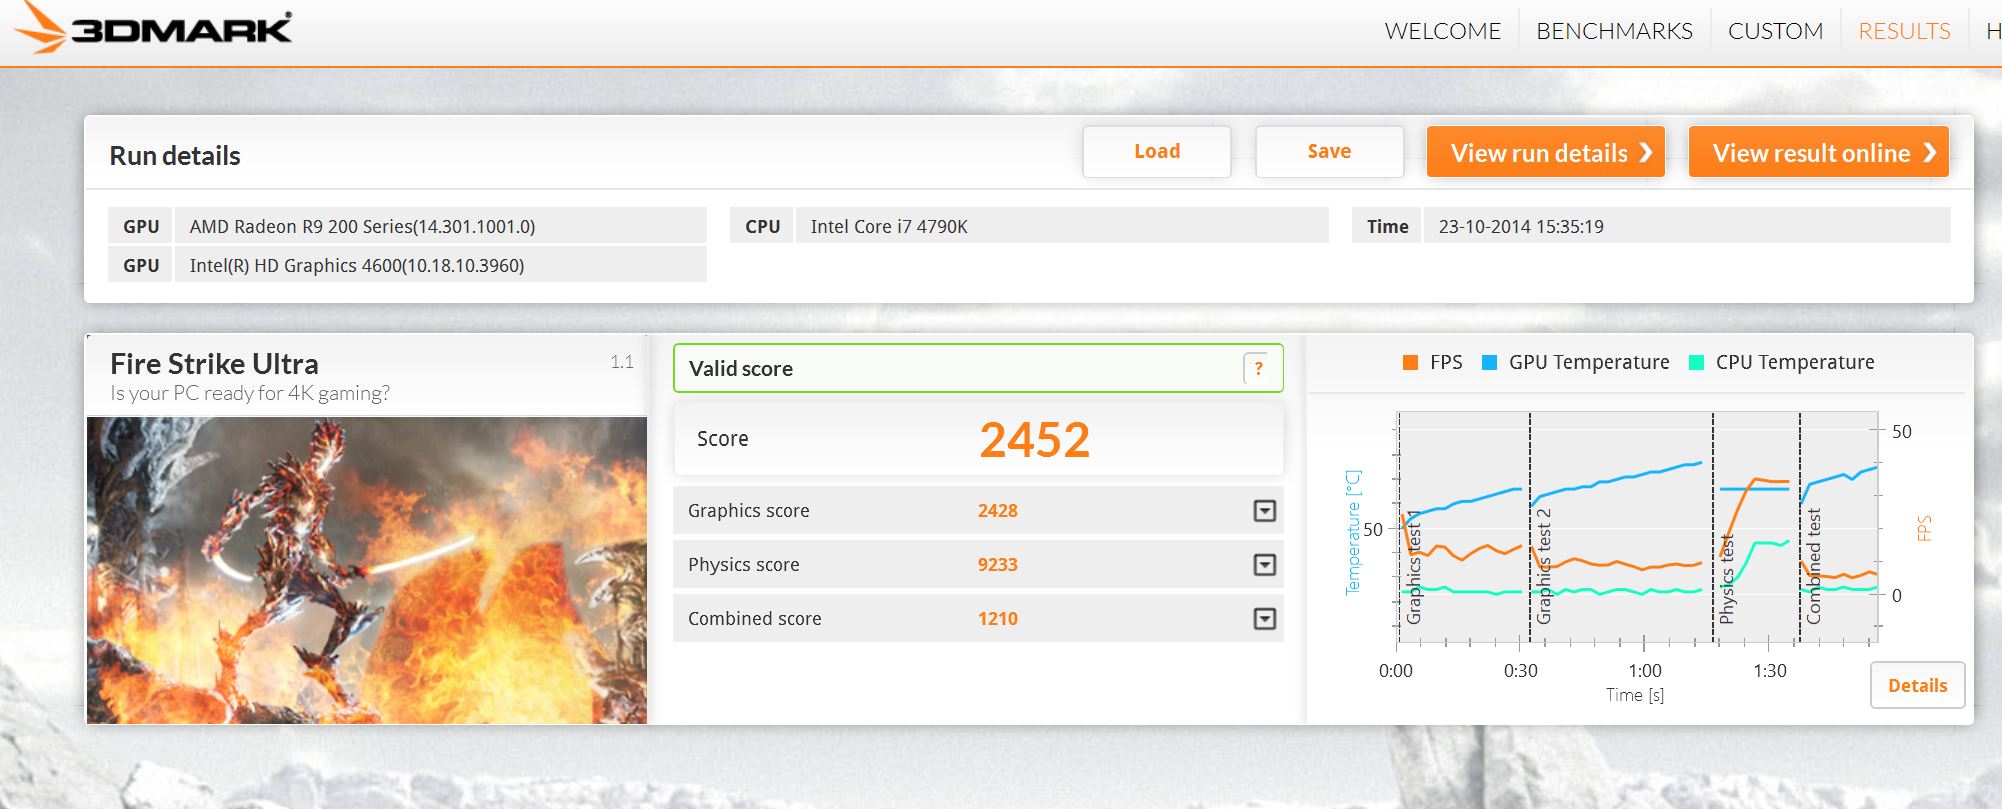Image resolution: width=2002 pixels, height=809 pixels.
Task: Click the 3DMark logo
Action: pos(154,30)
